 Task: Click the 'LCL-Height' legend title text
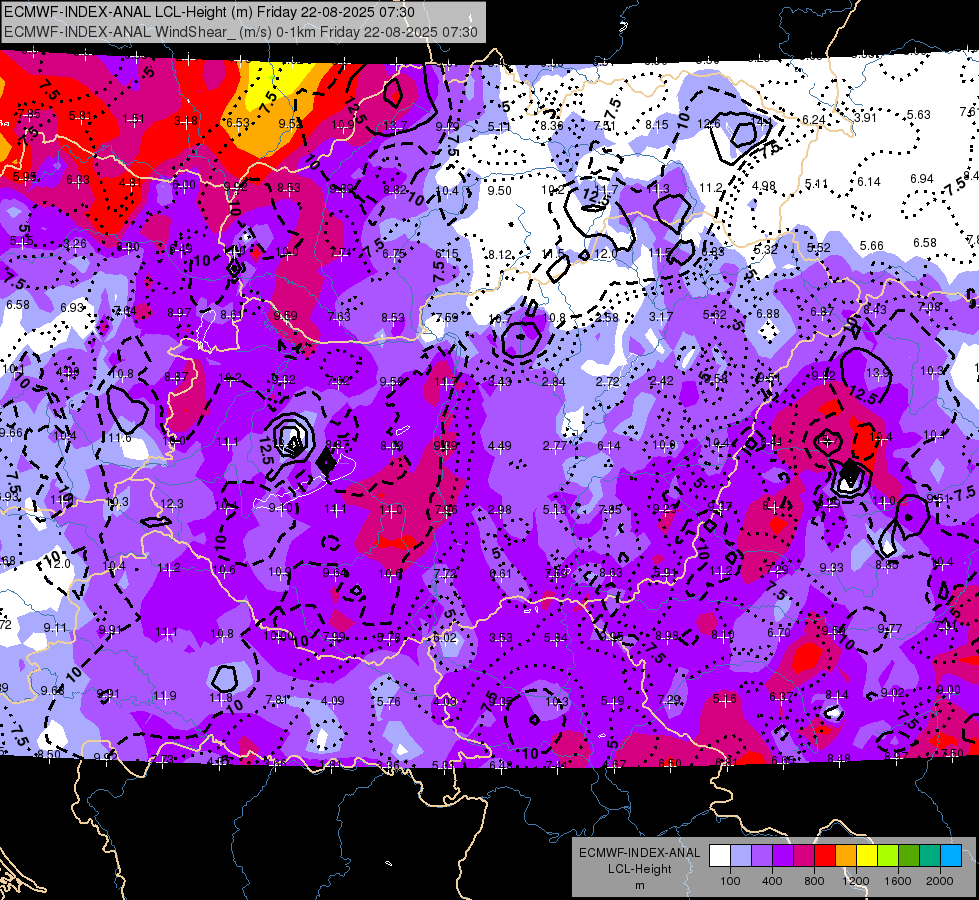640,869
